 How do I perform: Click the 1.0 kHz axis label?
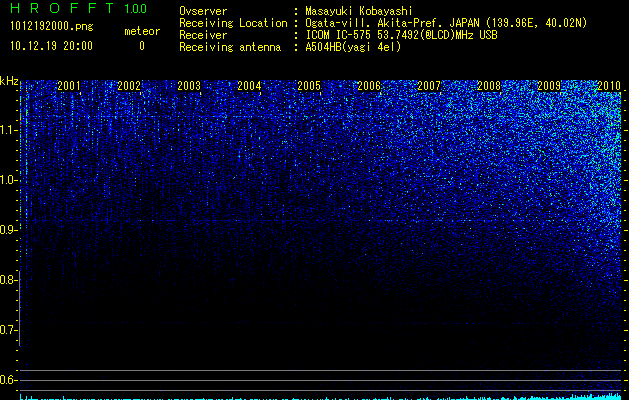(8, 180)
